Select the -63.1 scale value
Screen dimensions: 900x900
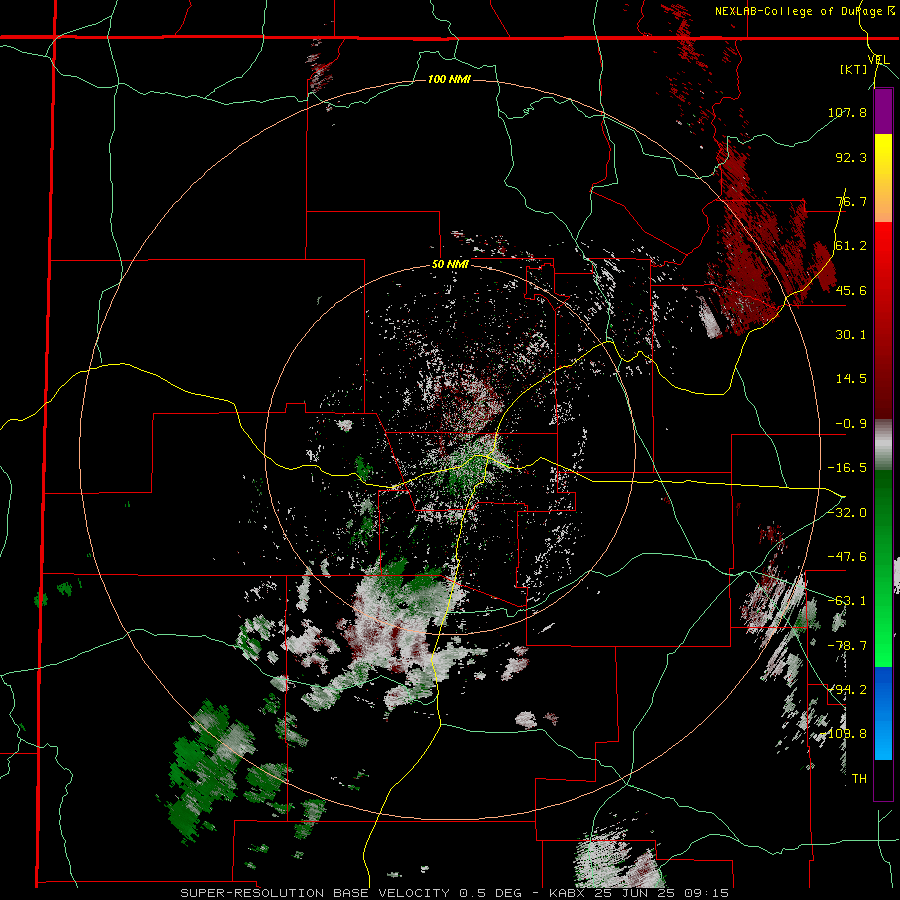(847, 601)
